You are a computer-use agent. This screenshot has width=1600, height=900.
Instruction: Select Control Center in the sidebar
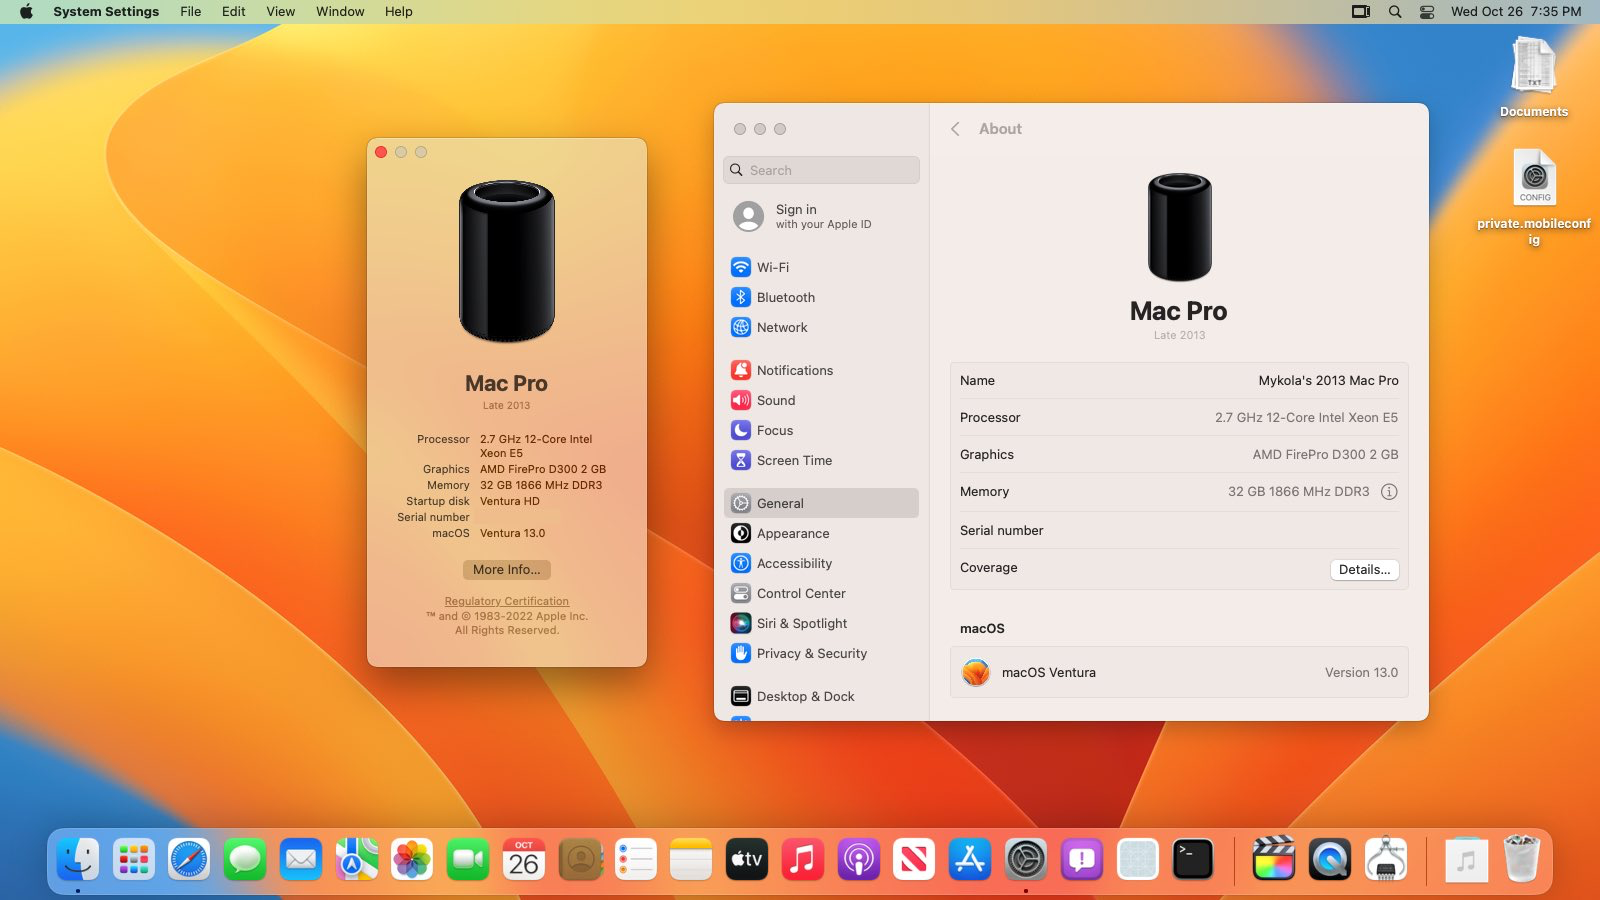pyautogui.click(x=821, y=593)
